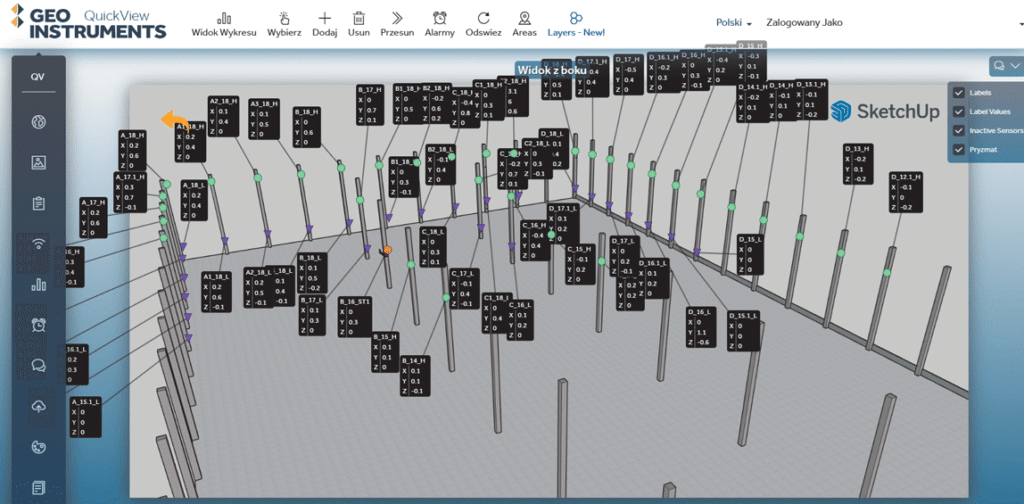Click the Usun trash icon
Screen dimensions: 1024x504
pos(358,19)
